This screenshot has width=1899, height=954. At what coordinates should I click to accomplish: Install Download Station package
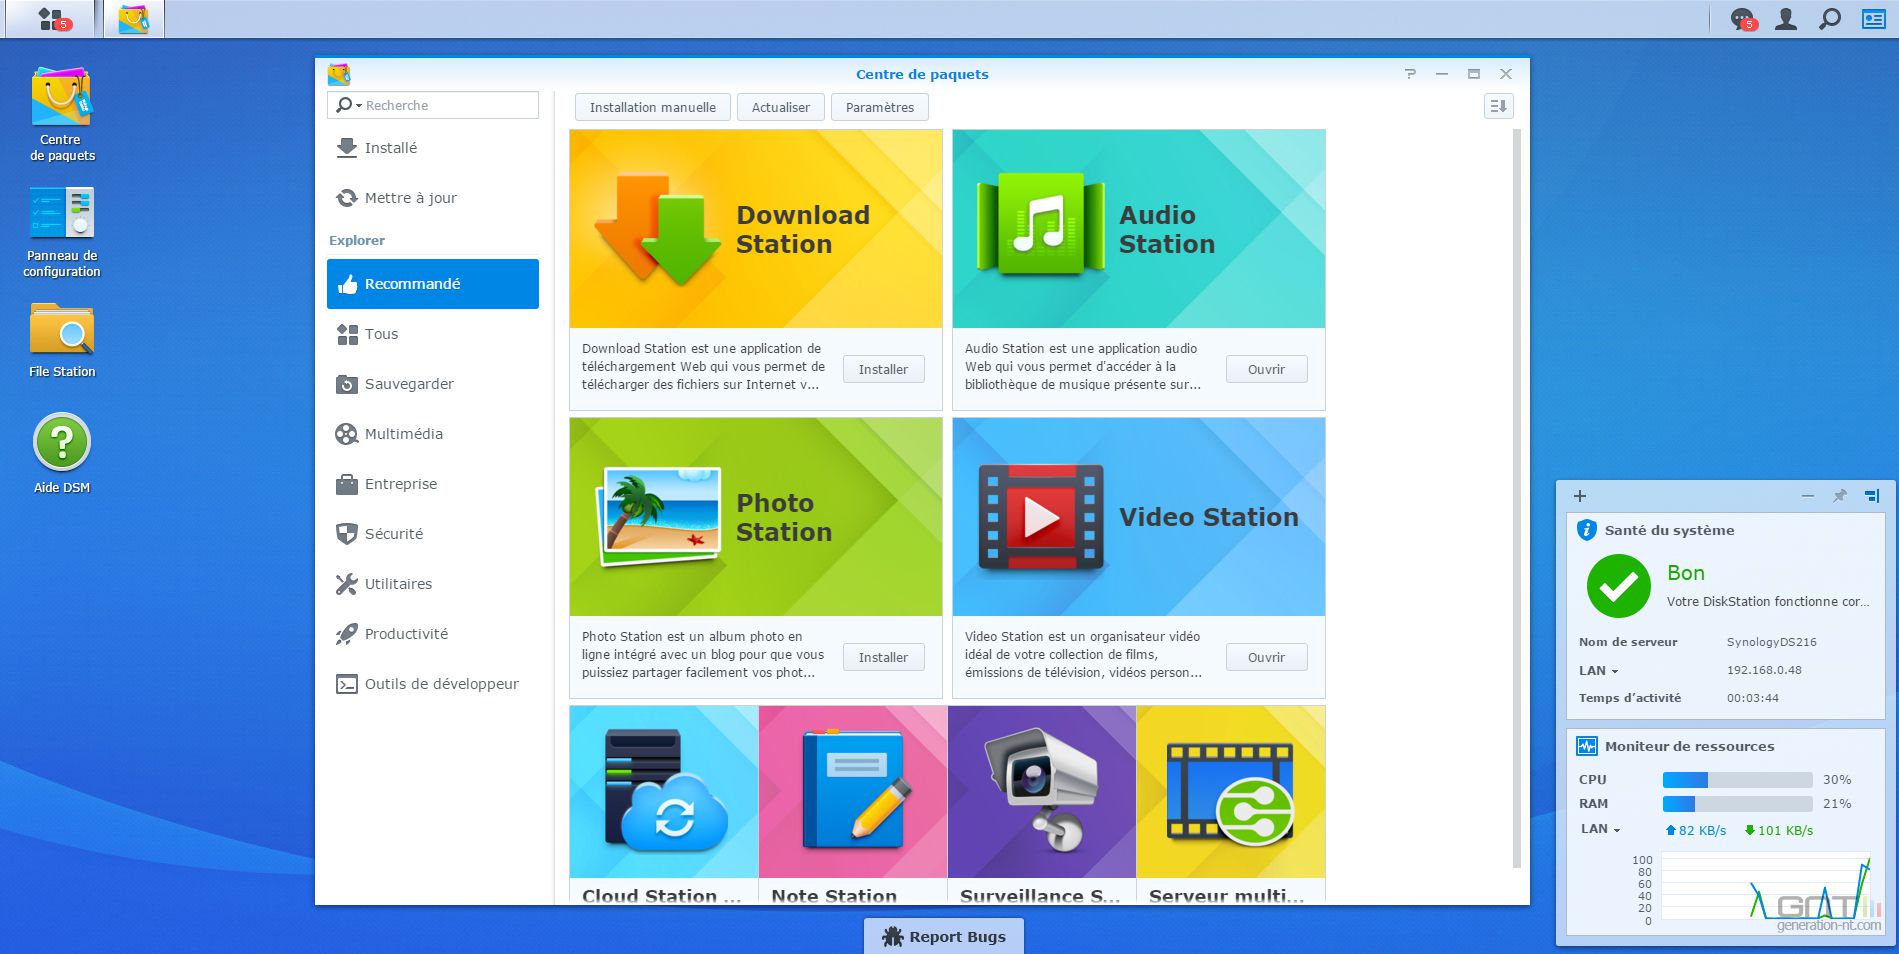click(884, 369)
